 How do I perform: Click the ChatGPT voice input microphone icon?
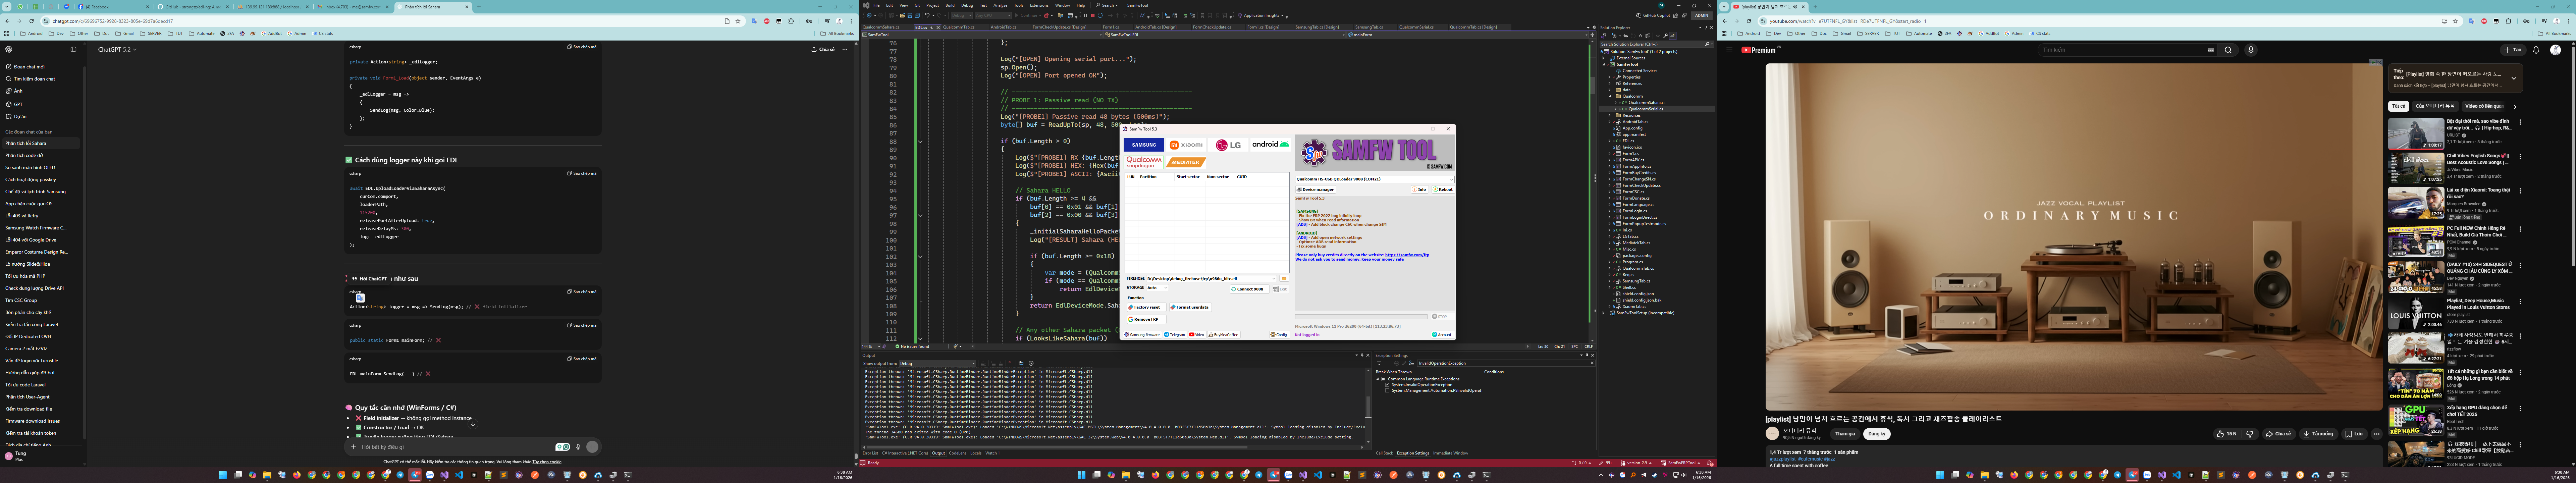pos(578,447)
